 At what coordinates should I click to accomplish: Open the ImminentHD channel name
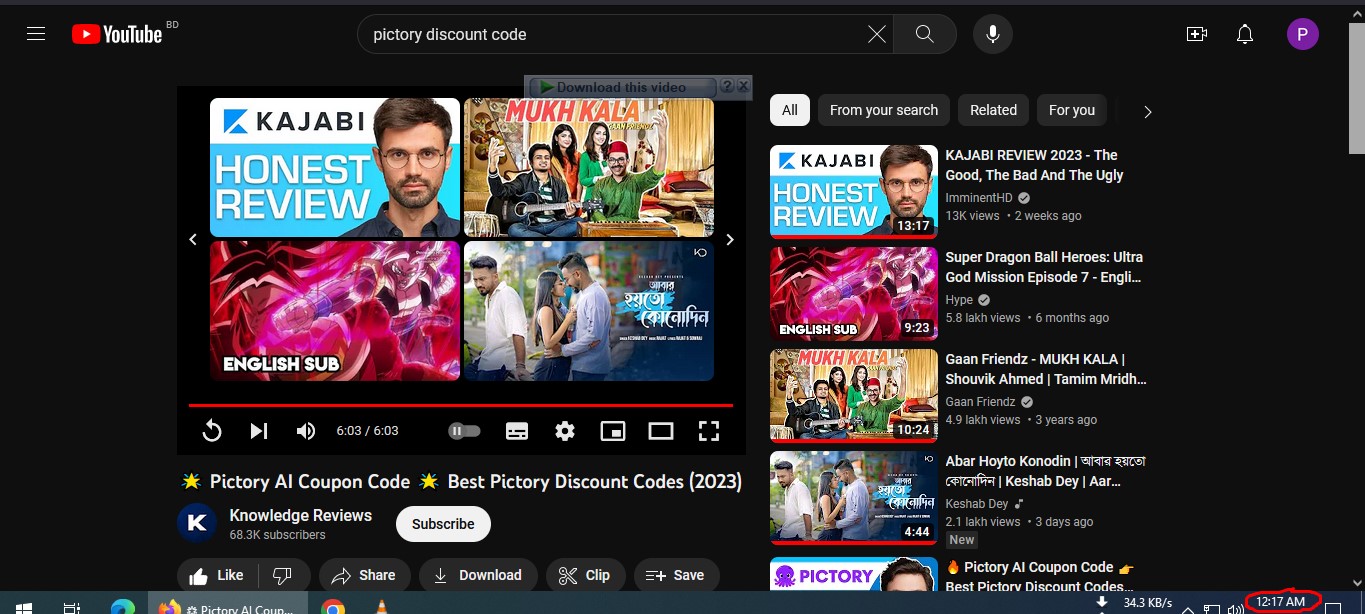pyautogui.click(x=979, y=198)
